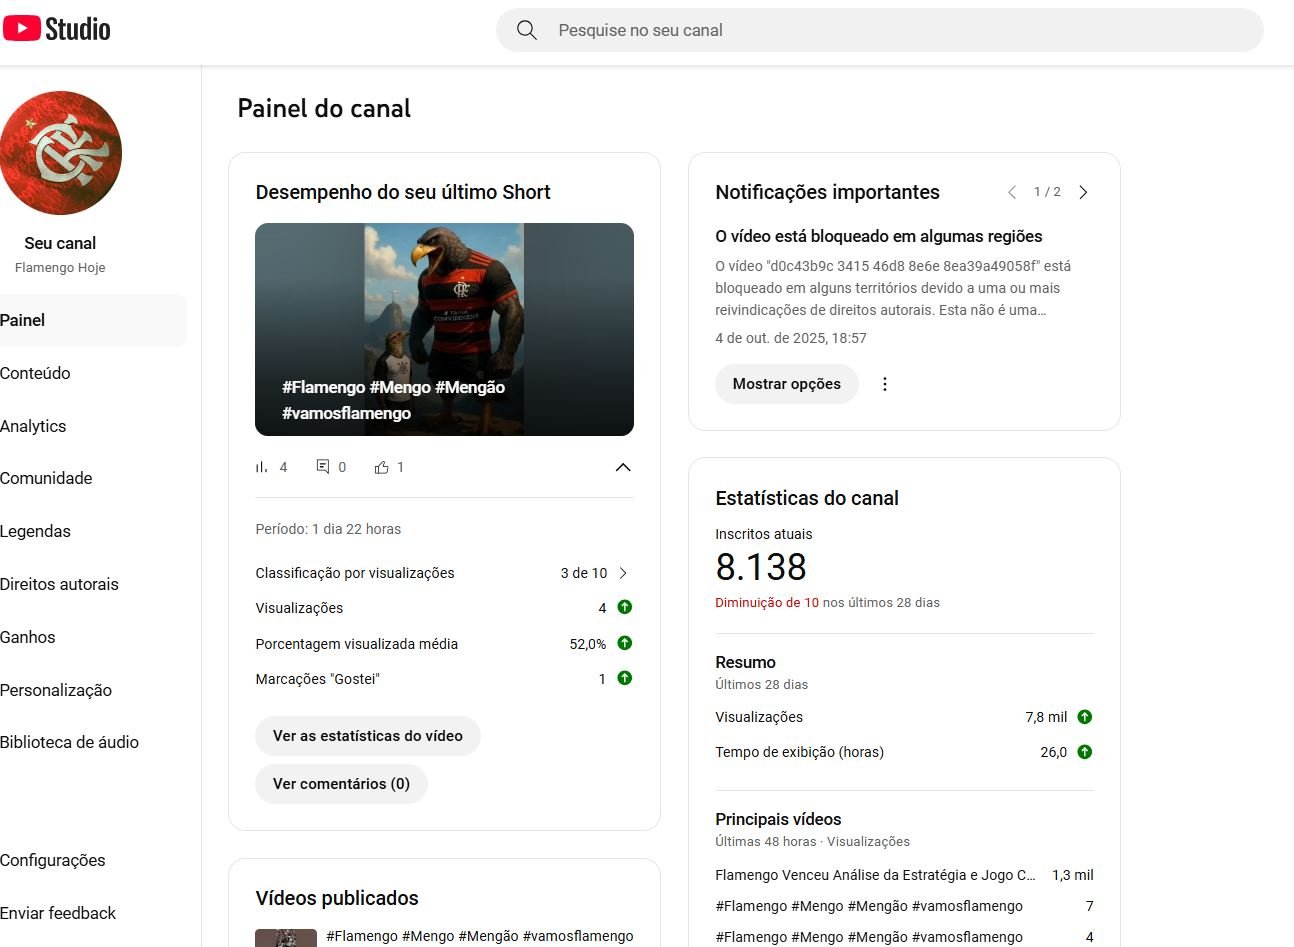Click the "Período: 1 dia 22 horas" text
The width and height of the screenshot is (1294, 947).
[x=328, y=529]
